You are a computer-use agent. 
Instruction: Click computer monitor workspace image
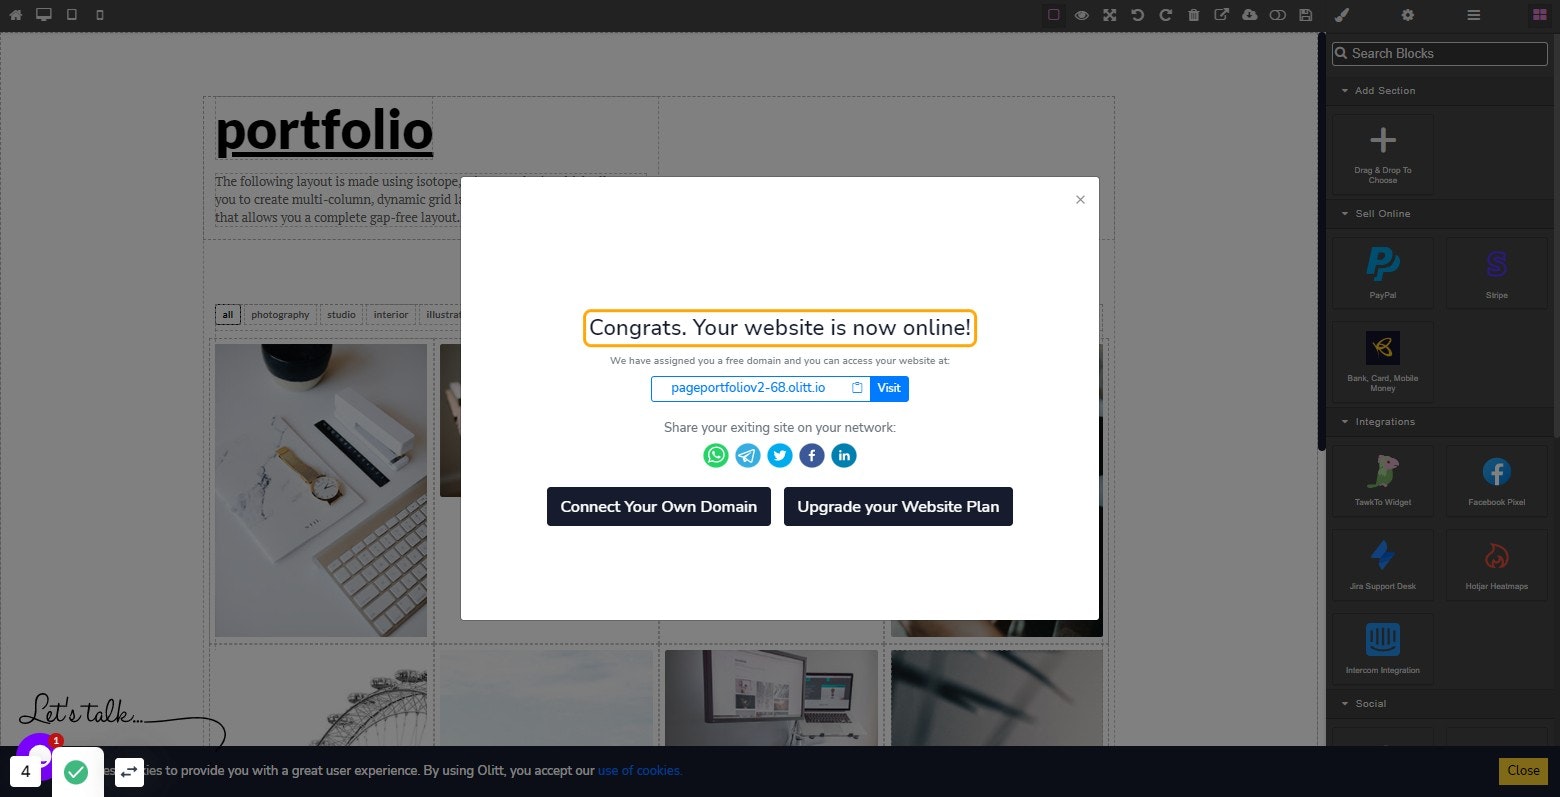pyautogui.click(x=771, y=698)
